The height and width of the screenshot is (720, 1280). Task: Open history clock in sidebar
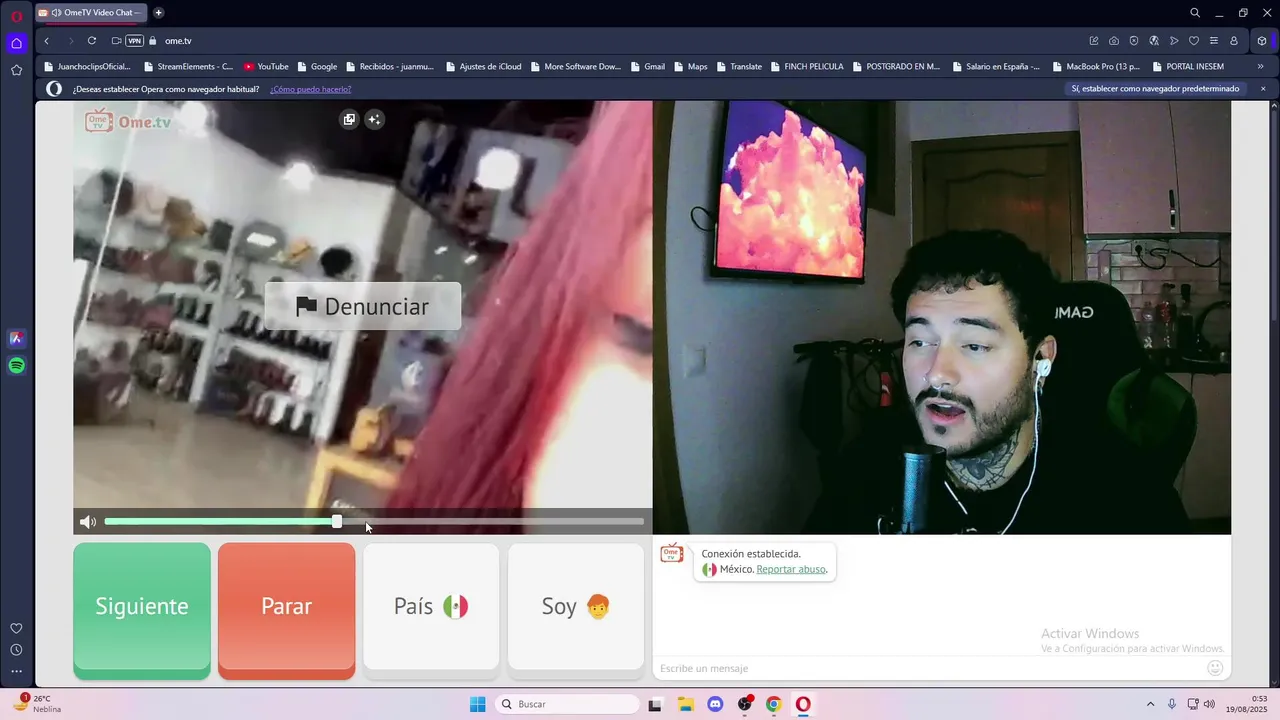click(16, 650)
